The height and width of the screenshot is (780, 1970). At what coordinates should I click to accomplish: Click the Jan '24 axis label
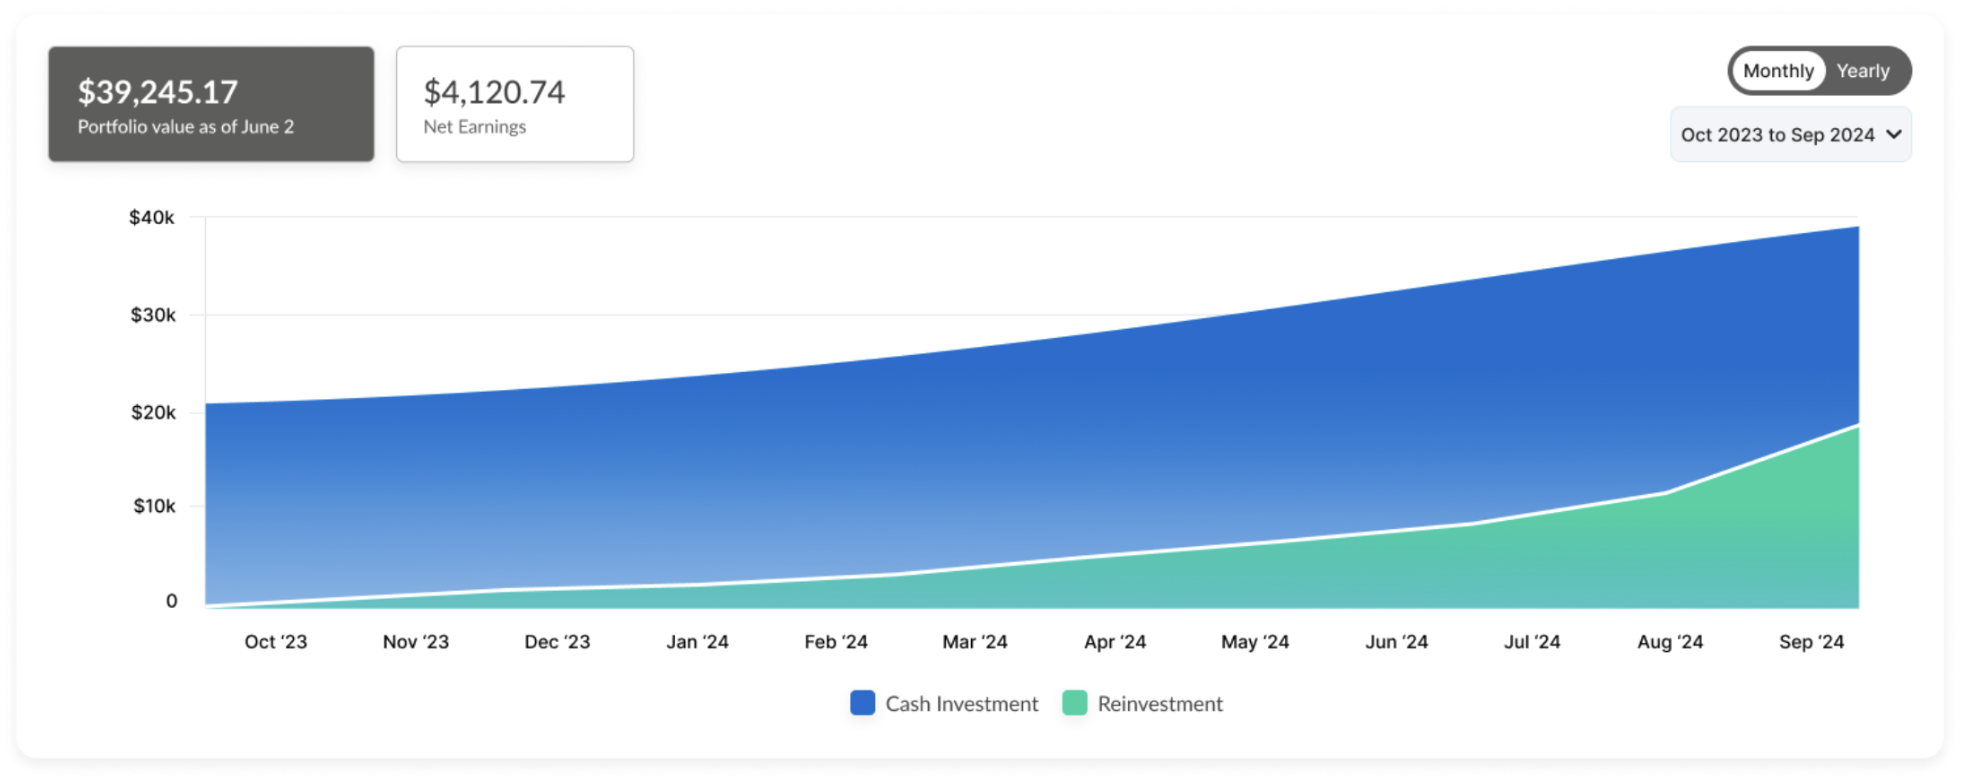tap(698, 642)
